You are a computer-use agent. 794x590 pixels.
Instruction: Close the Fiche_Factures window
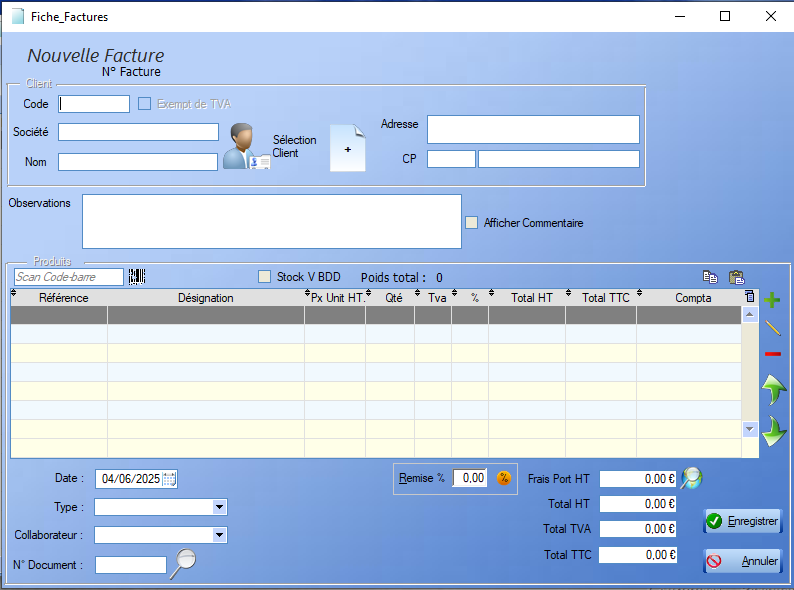click(x=771, y=16)
